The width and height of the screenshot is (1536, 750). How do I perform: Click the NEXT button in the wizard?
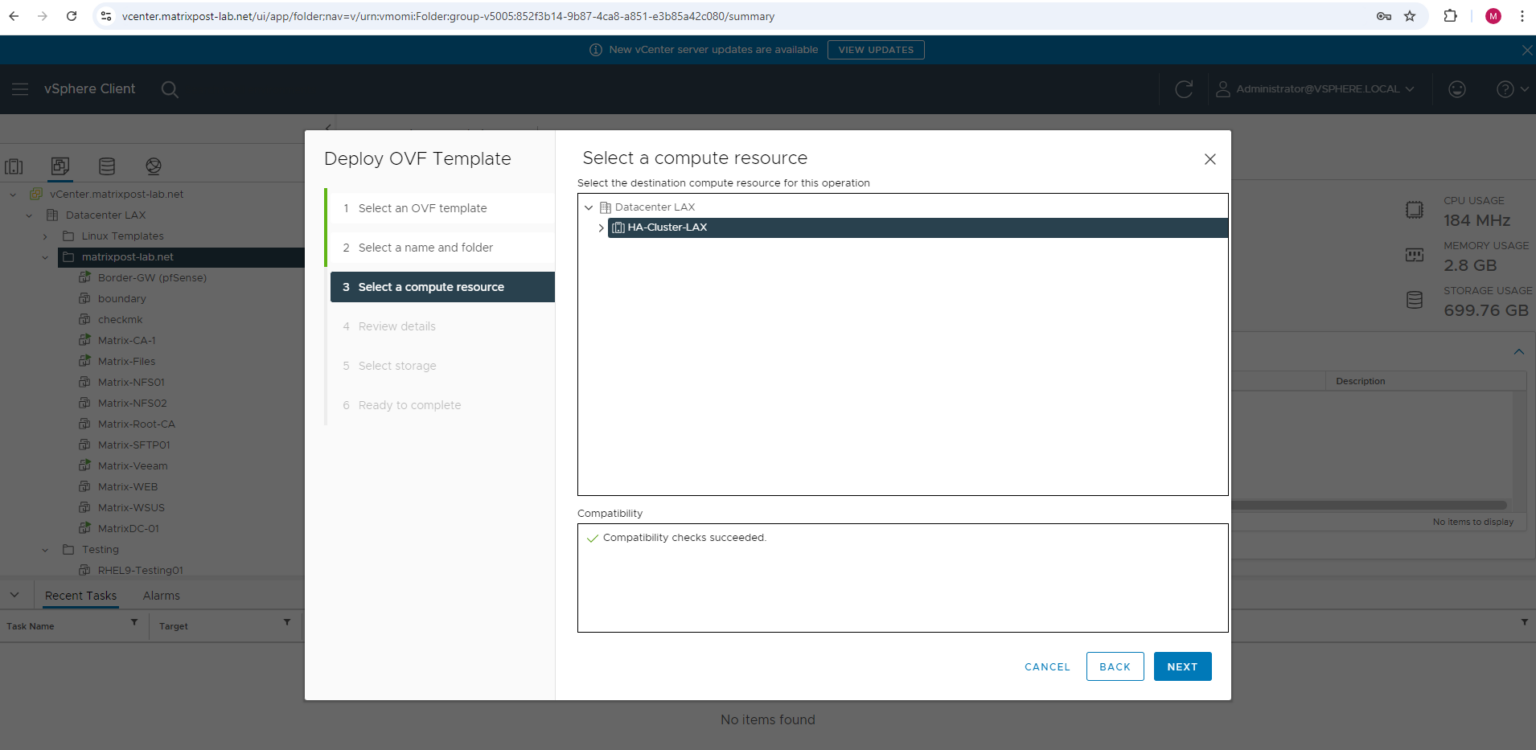point(1182,666)
